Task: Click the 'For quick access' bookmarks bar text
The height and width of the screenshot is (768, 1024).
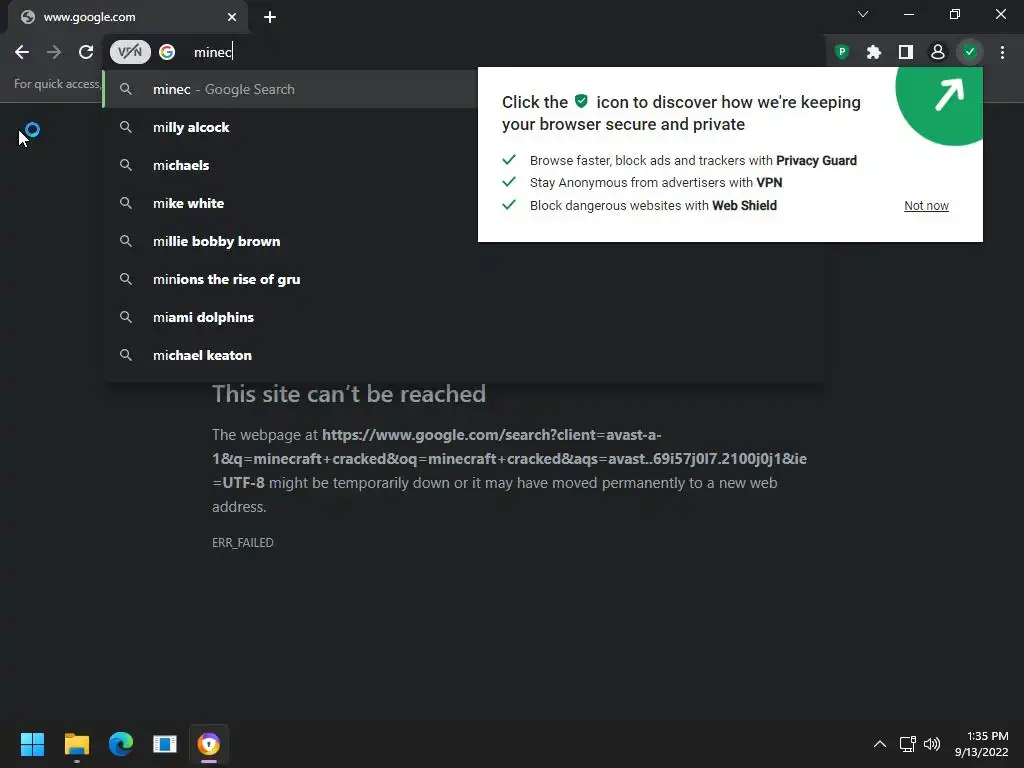Action: click(x=57, y=84)
